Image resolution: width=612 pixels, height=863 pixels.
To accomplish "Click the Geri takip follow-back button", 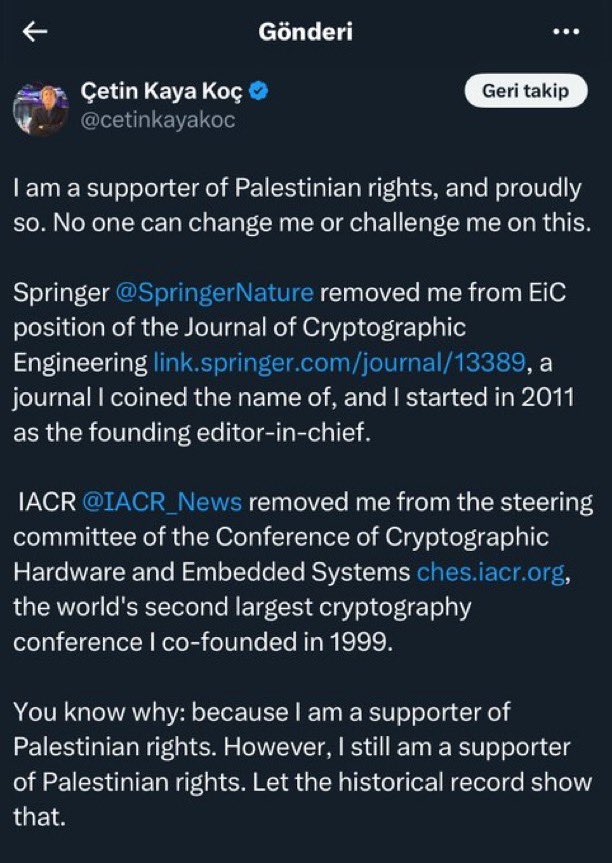I will tap(526, 91).
